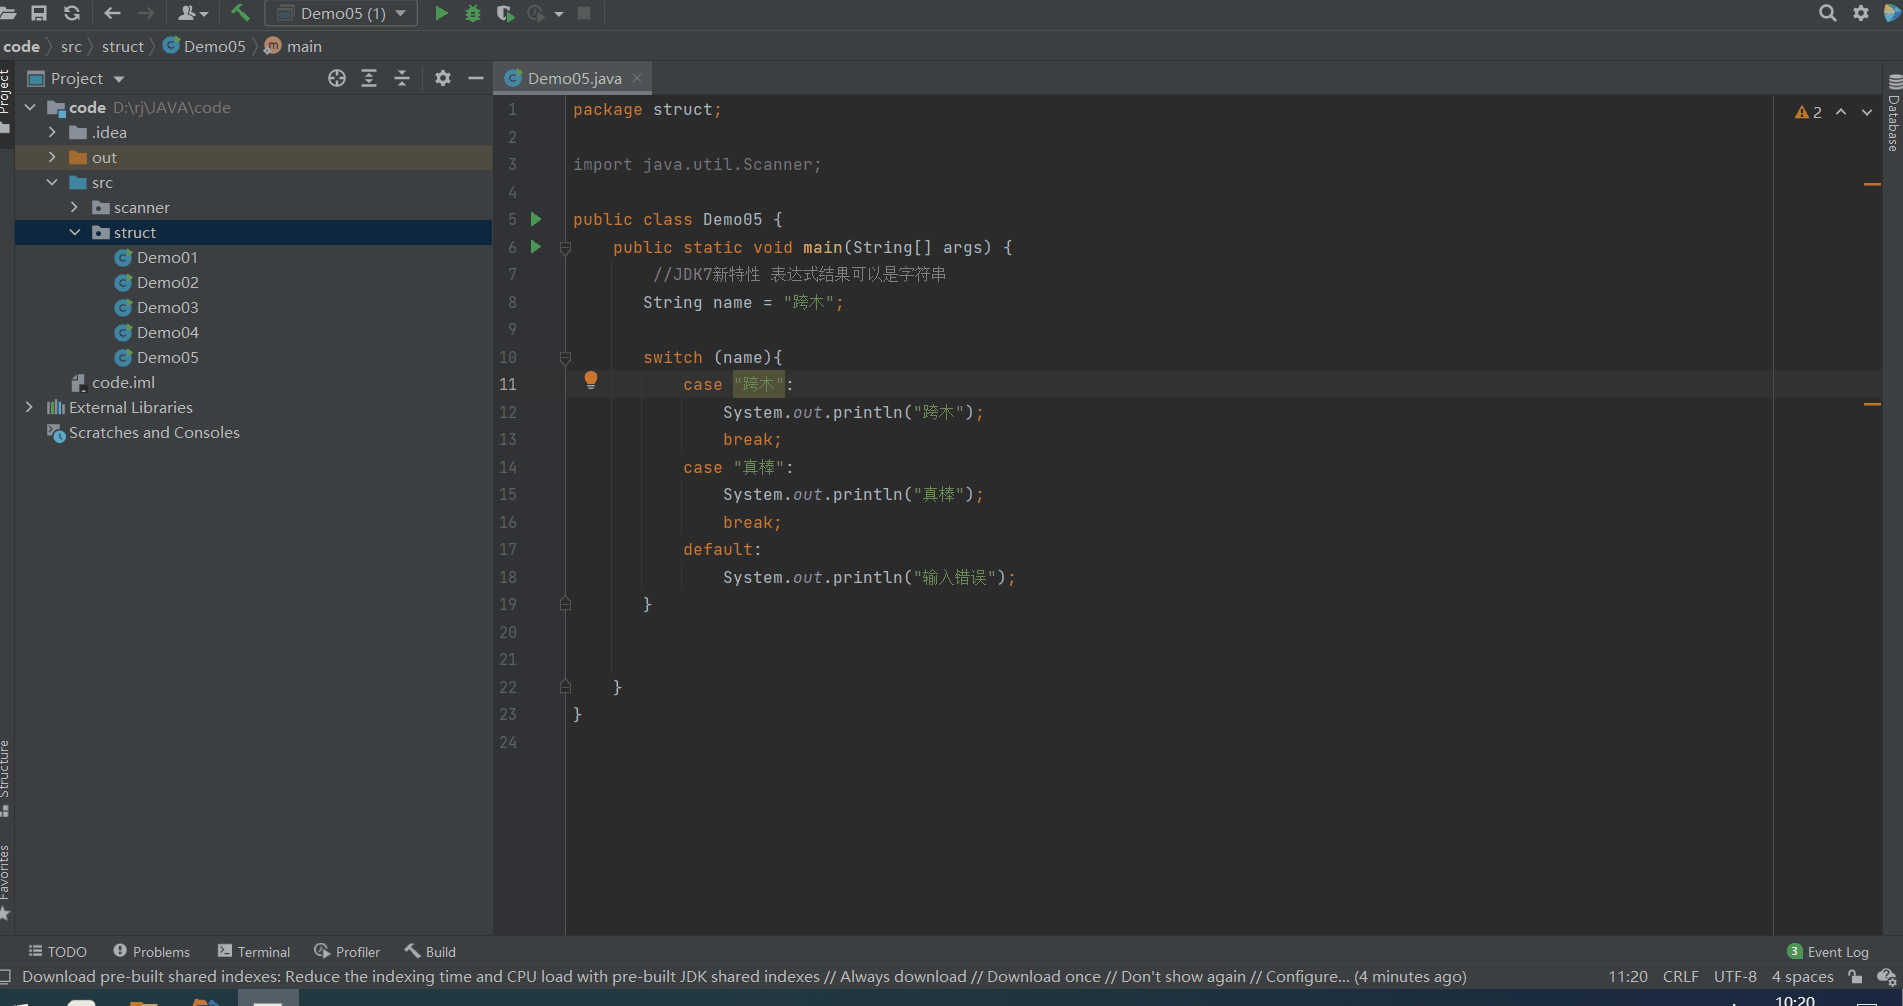Click the yellow lightbulb intention icon
The width and height of the screenshot is (1903, 1006).
[x=591, y=379]
